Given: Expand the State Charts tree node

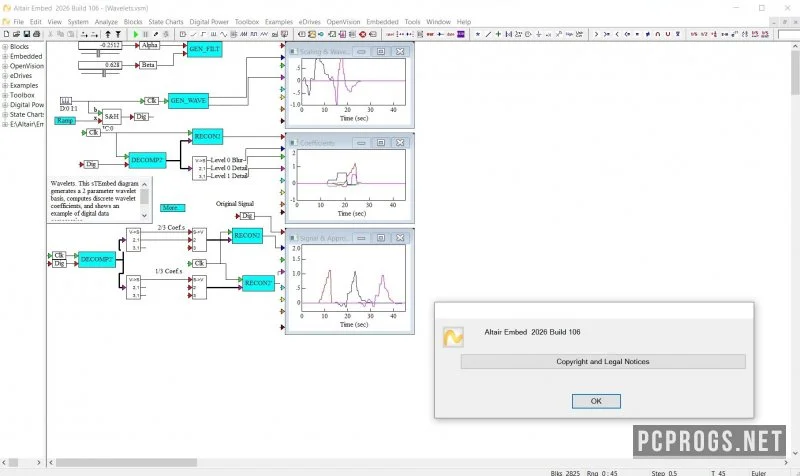Looking at the screenshot, I should point(5,114).
